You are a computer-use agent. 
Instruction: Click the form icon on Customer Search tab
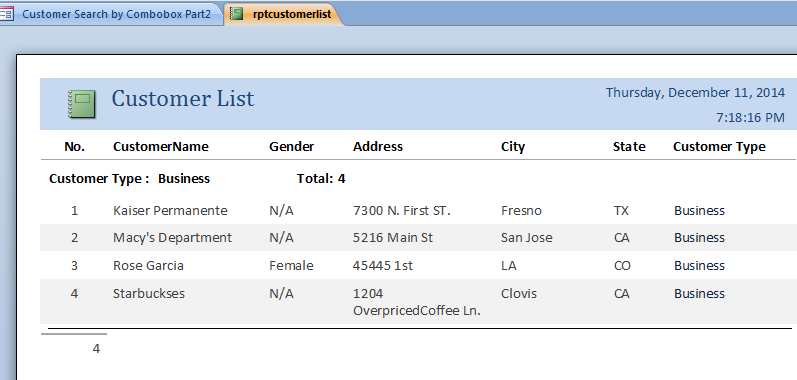(x=6, y=14)
